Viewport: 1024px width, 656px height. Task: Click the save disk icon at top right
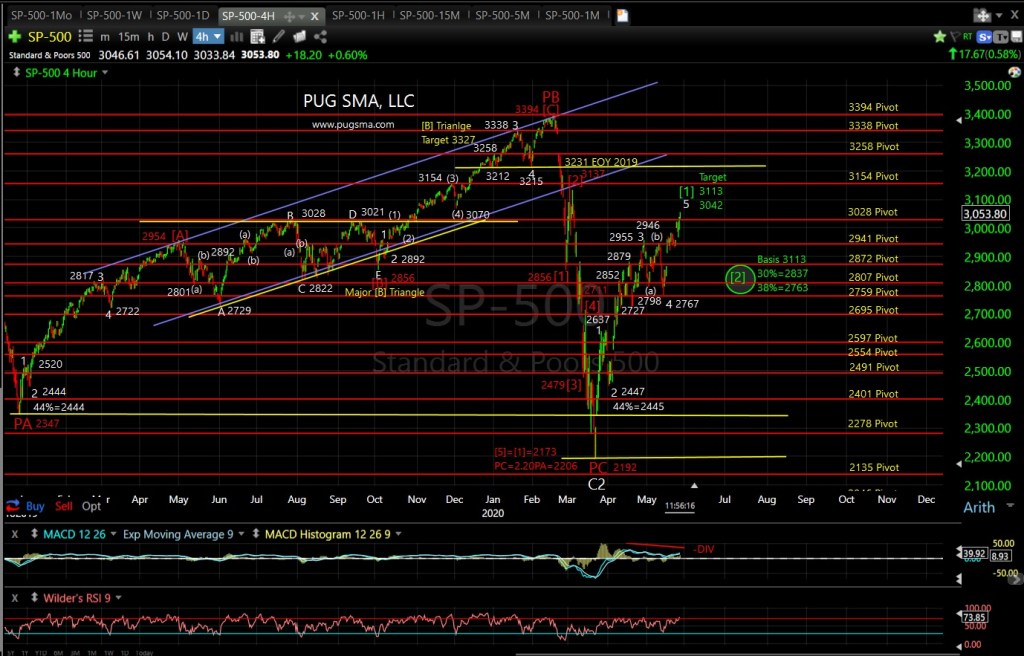[x=1017, y=37]
